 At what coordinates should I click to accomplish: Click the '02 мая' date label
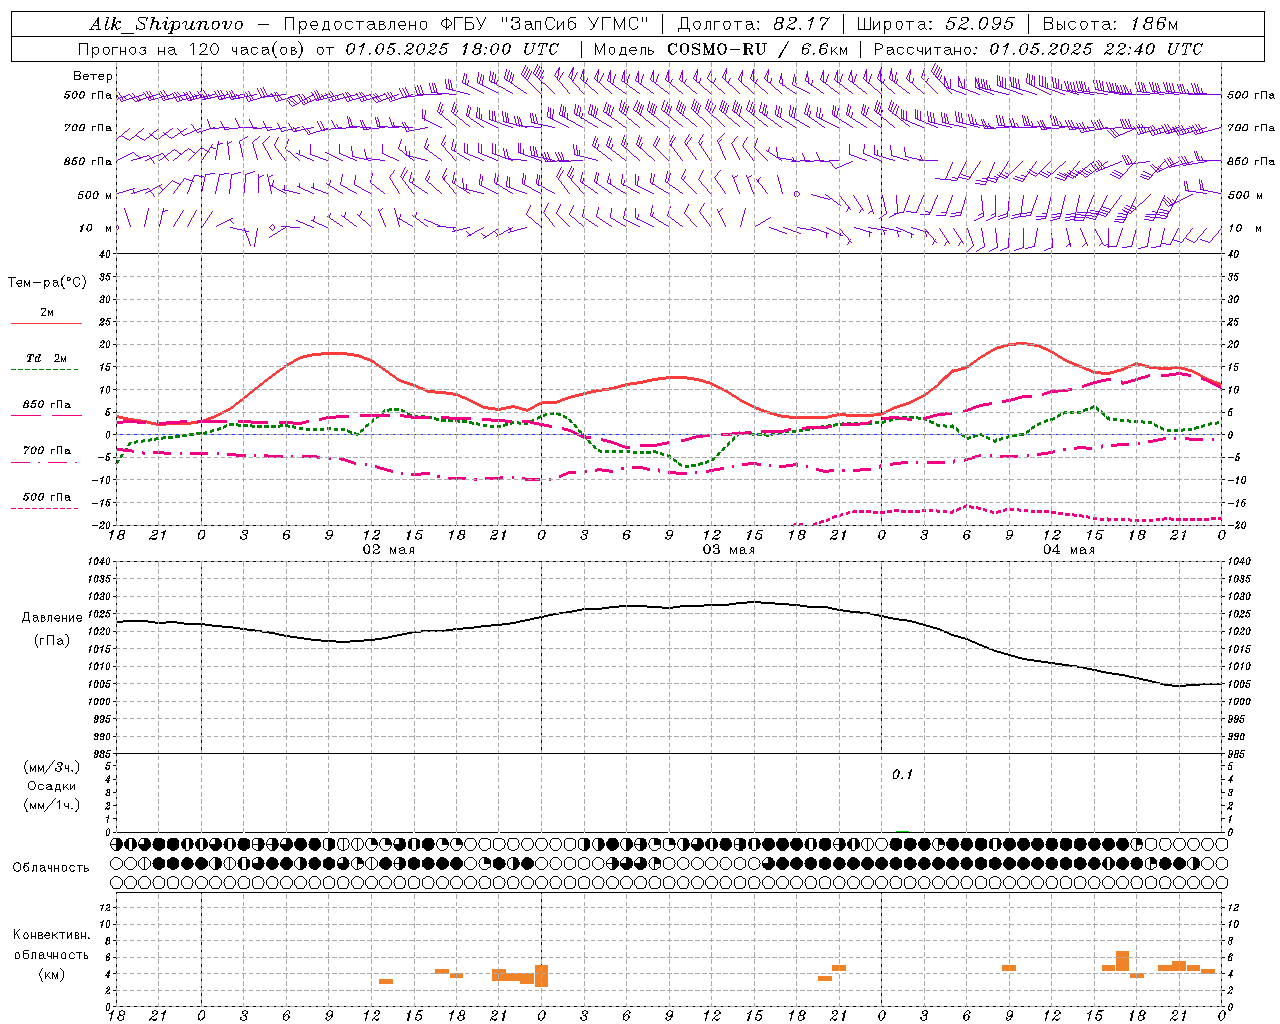pos(388,550)
